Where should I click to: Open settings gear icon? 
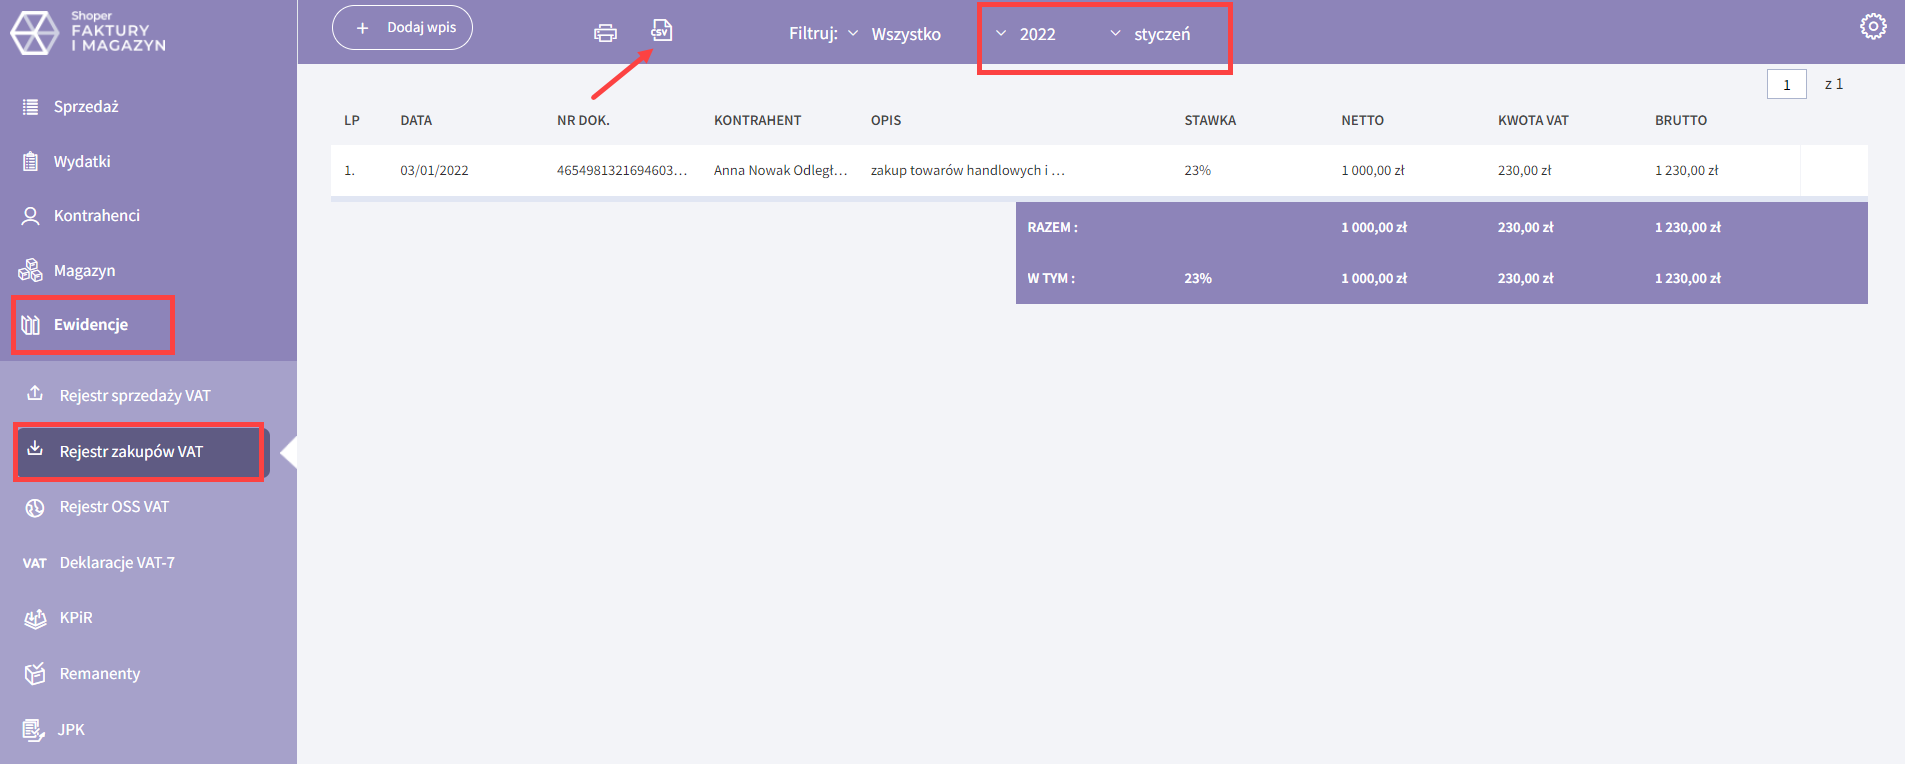[x=1873, y=26]
